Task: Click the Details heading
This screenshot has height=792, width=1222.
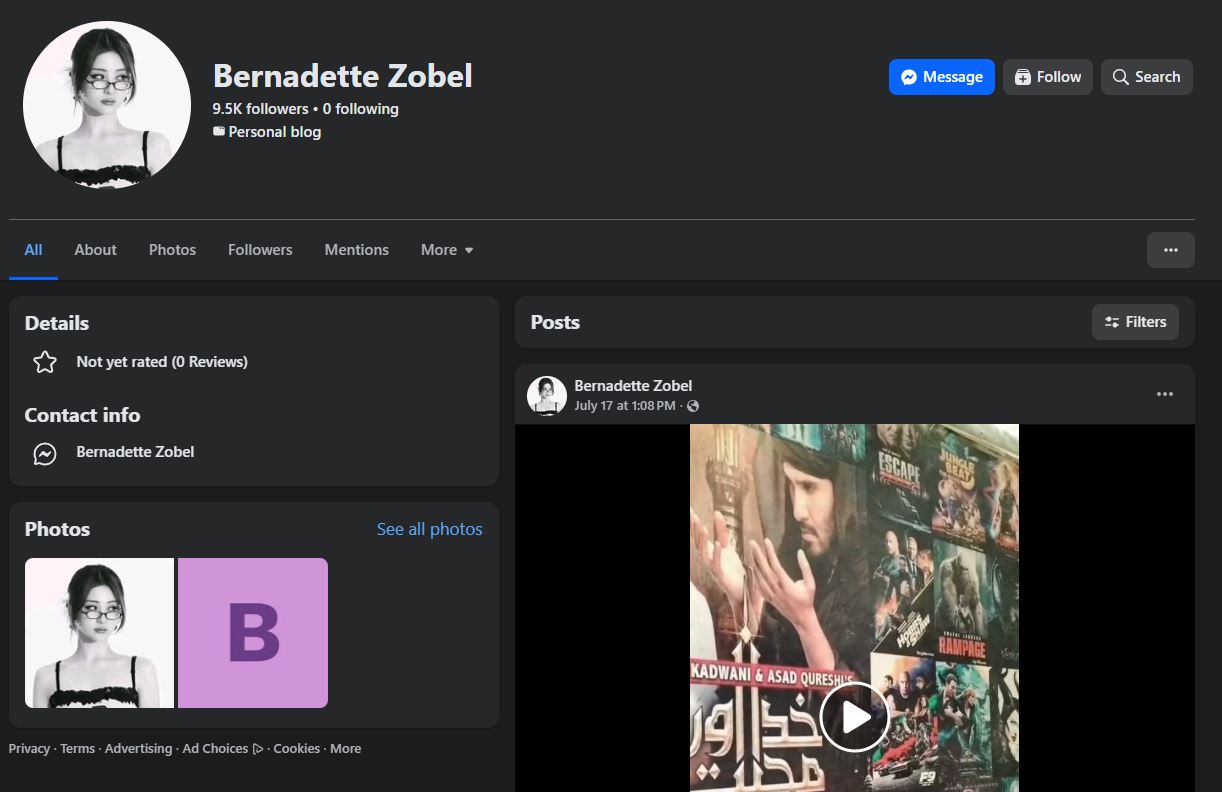Action: (x=57, y=323)
